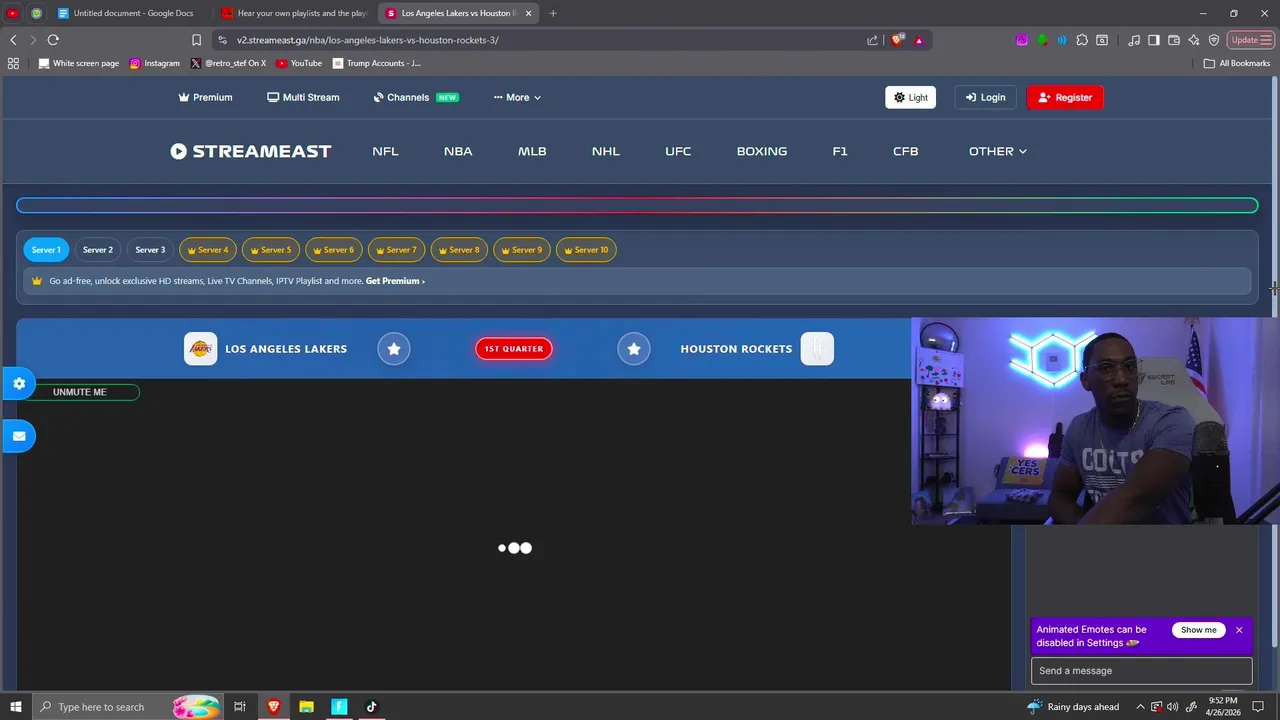Dismiss the Animated Emotes notice

click(x=1239, y=630)
